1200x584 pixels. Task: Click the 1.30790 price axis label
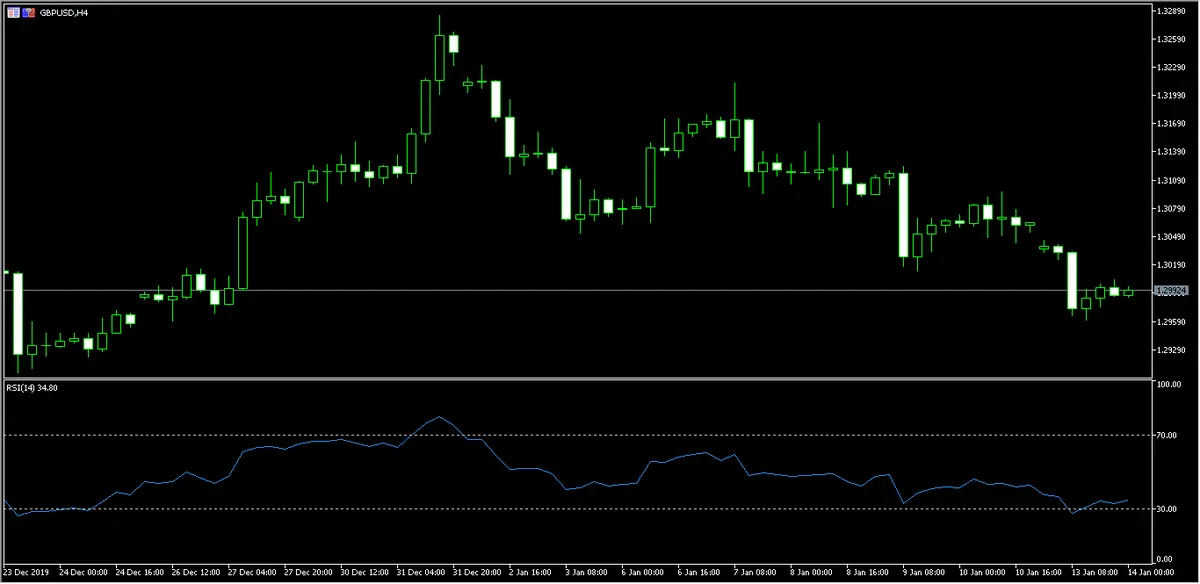1173,208
